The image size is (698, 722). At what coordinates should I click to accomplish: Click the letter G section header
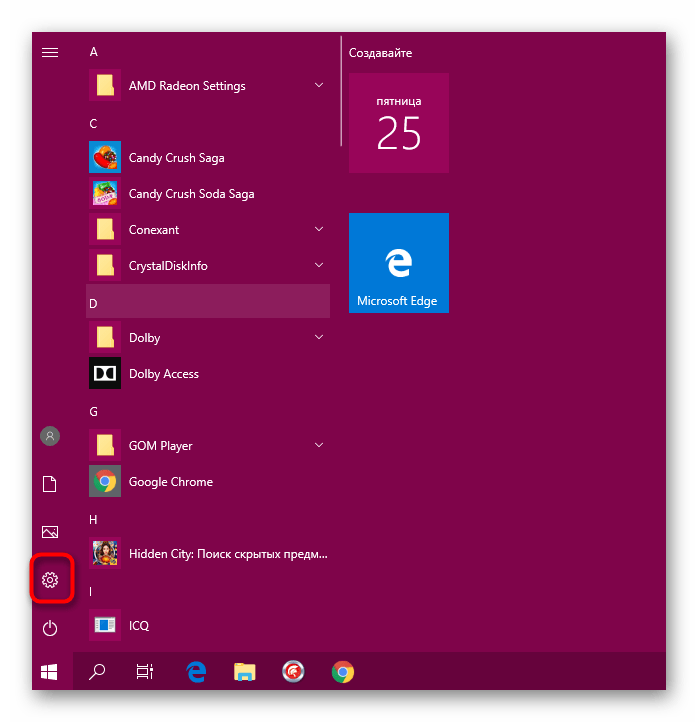(x=93, y=412)
